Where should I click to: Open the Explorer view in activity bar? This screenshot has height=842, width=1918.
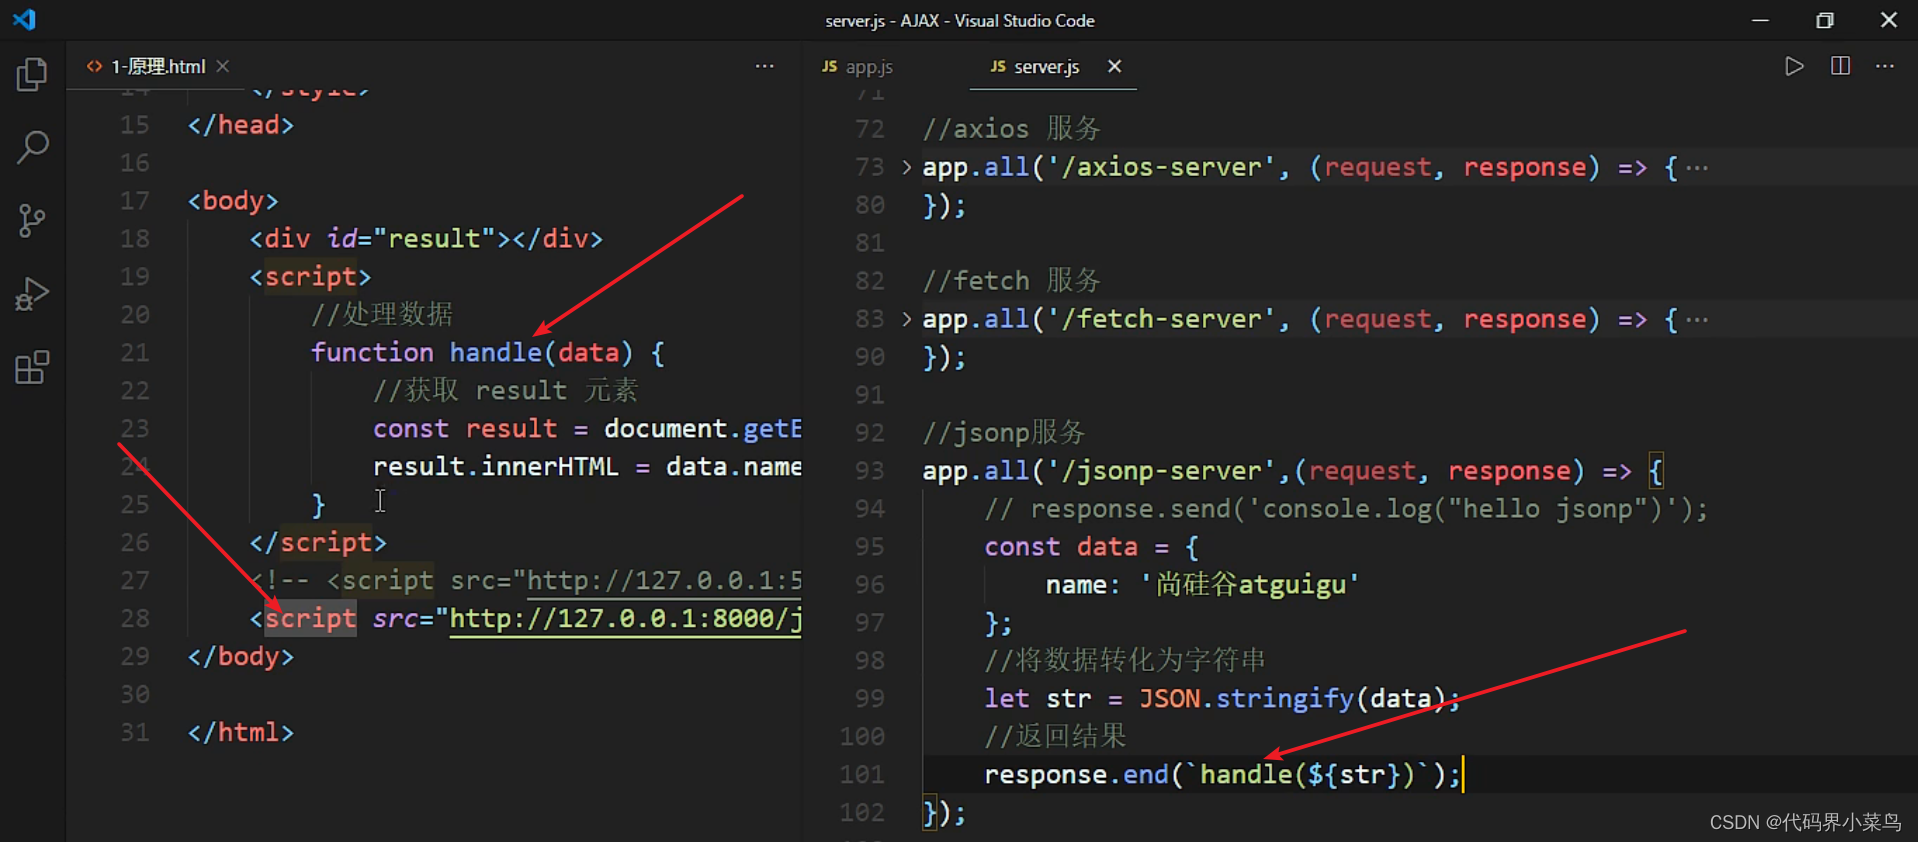[x=32, y=74]
